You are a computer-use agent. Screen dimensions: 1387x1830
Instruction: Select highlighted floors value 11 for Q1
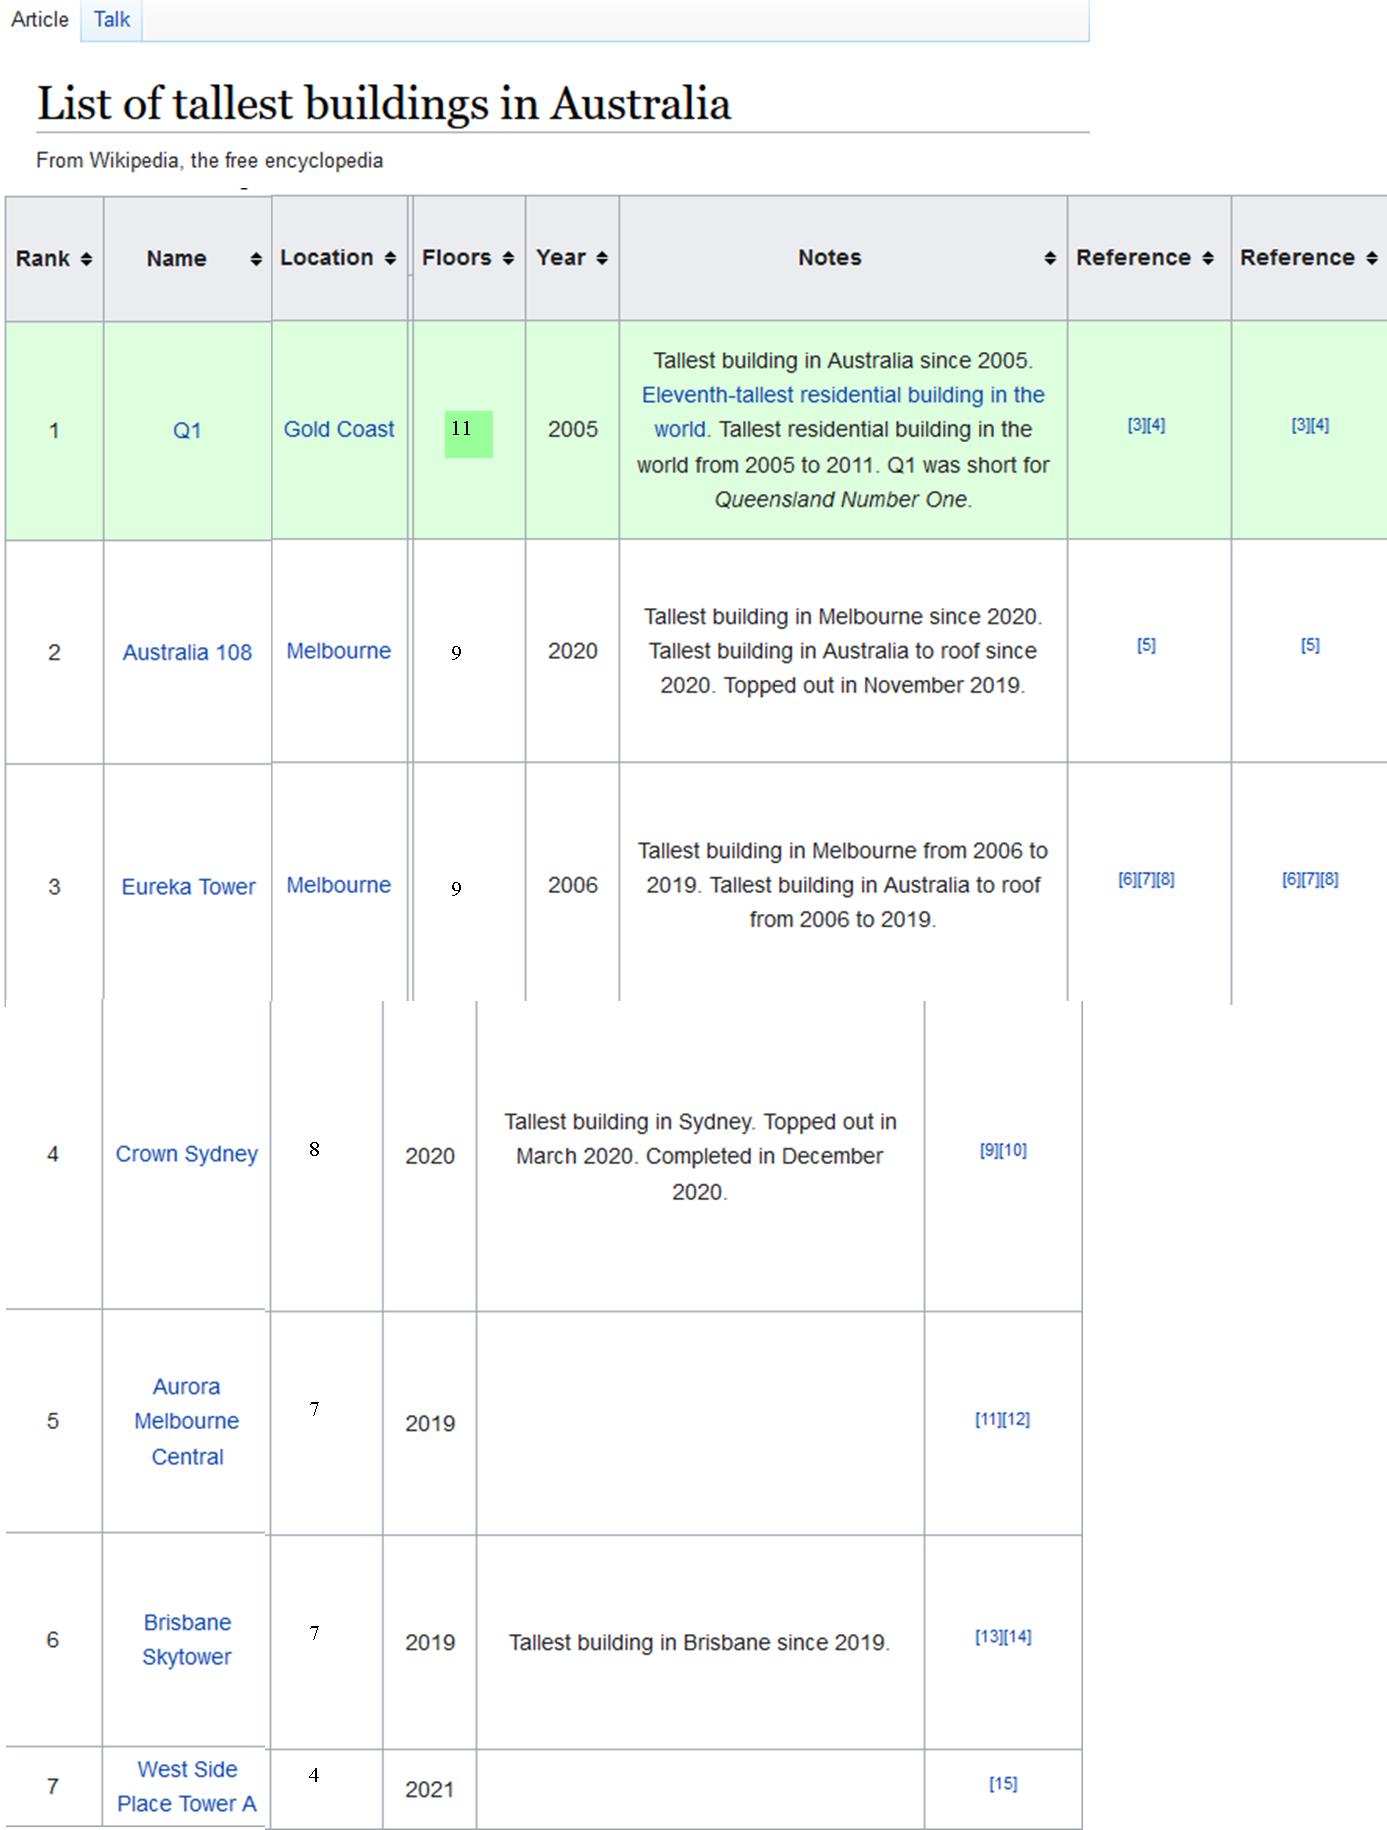click(468, 434)
